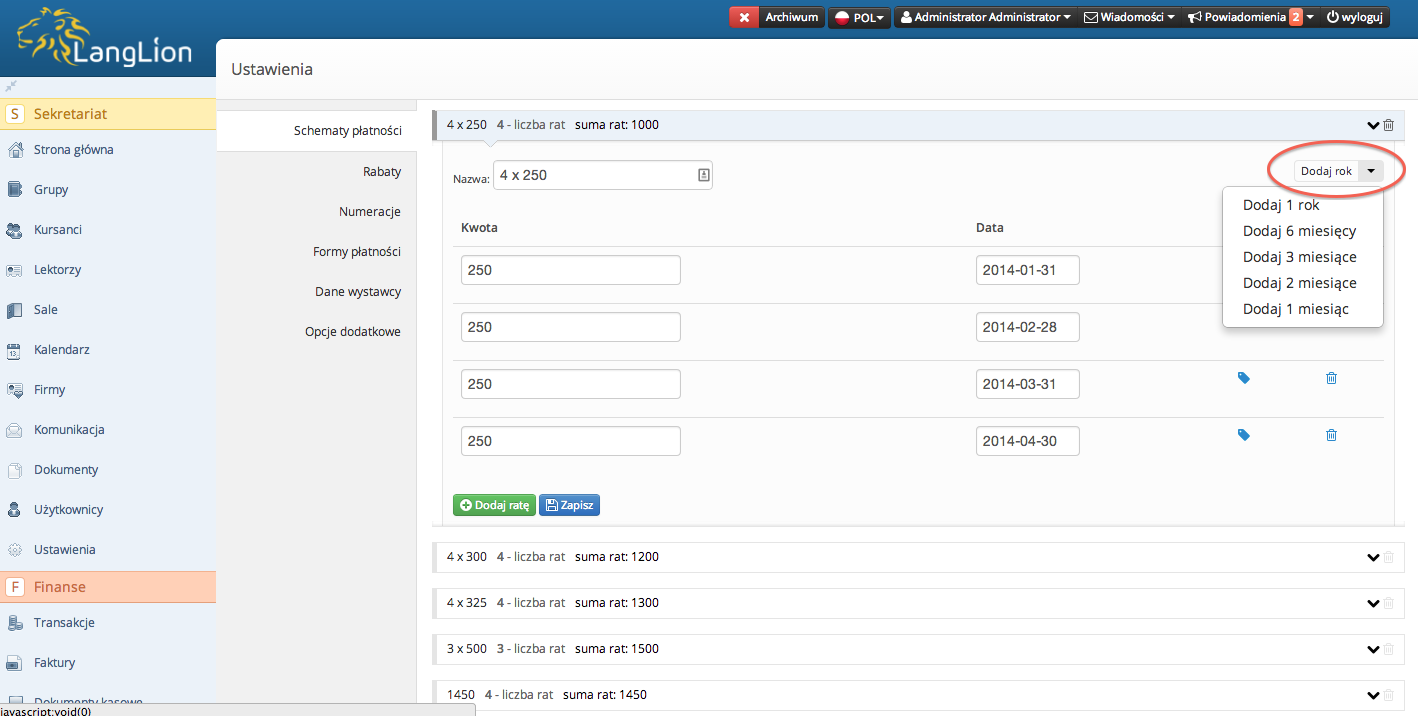The height and width of the screenshot is (716, 1418).
Task: Delete the 2014-04-30 installment with trash icon
Action: [1331, 435]
